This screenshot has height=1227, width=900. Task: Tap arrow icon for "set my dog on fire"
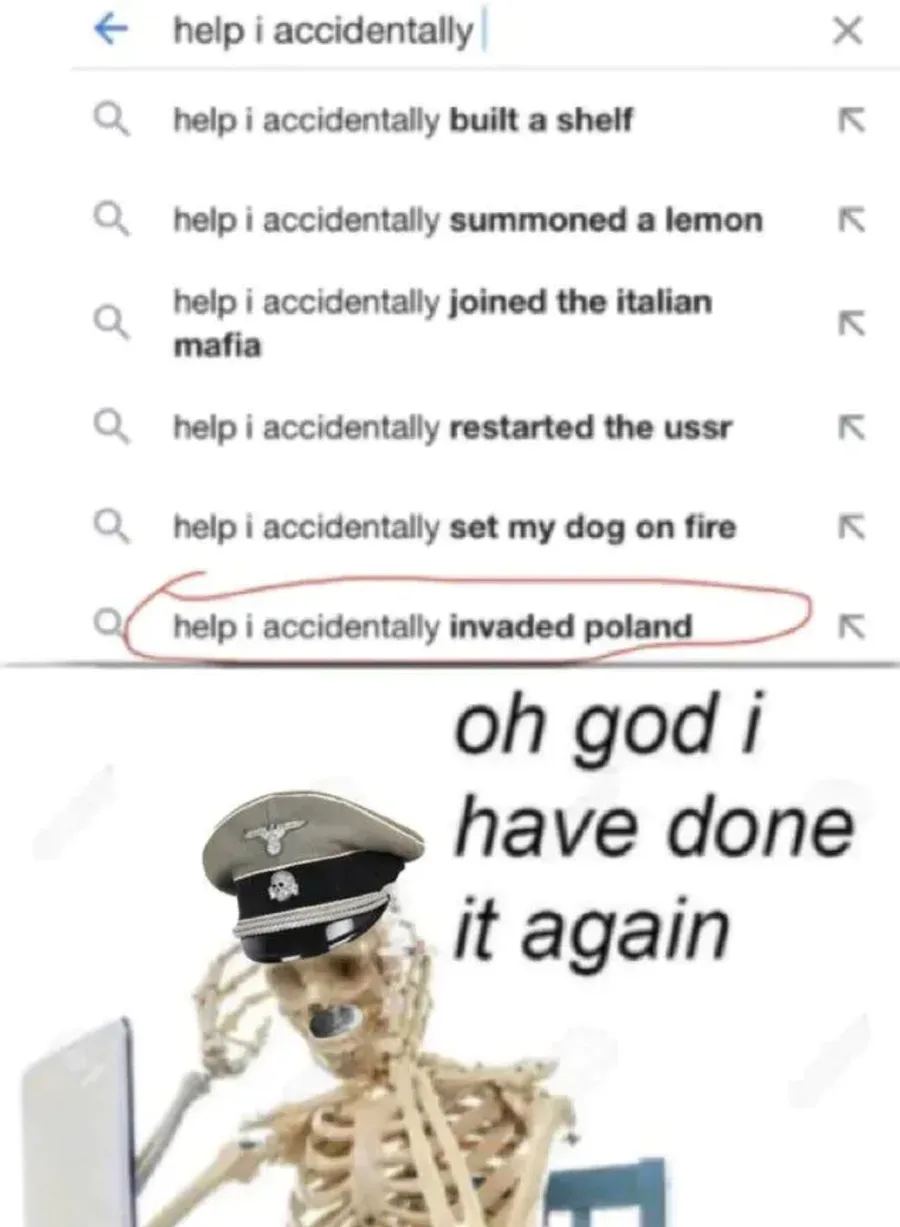[x=849, y=526]
